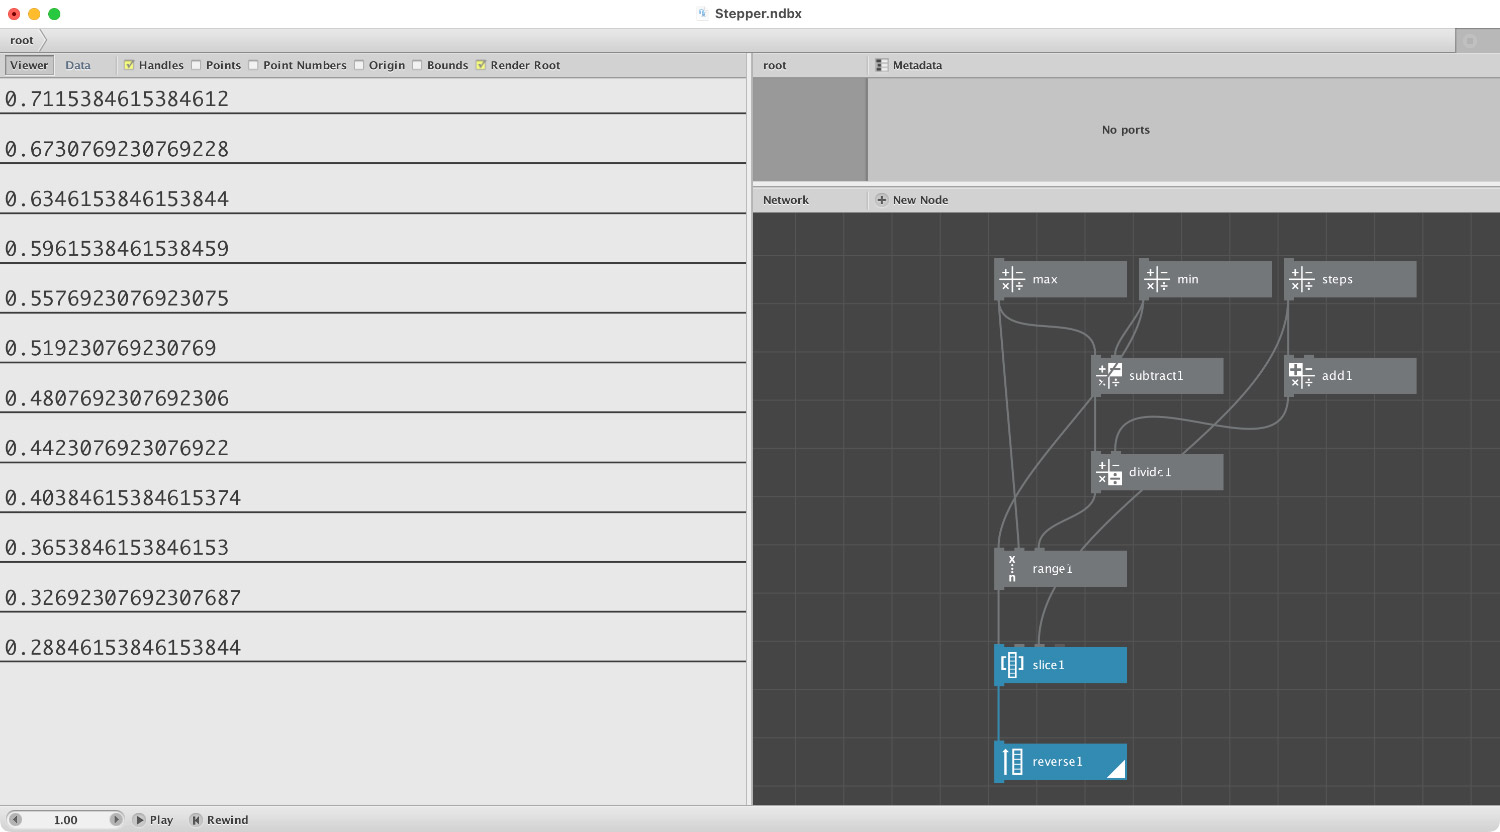The height and width of the screenshot is (832, 1500).
Task: Click the frame number field showing 1.00
Action: tap(66, 820)
